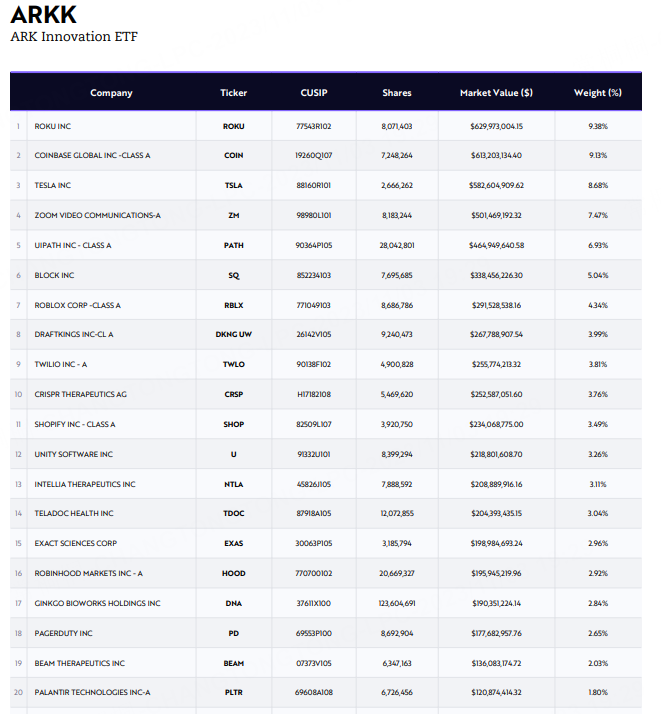Select SHOPIFY INC - CLASS A cell
This screenshot has width=661, height=714.
(x=112, y=424)
